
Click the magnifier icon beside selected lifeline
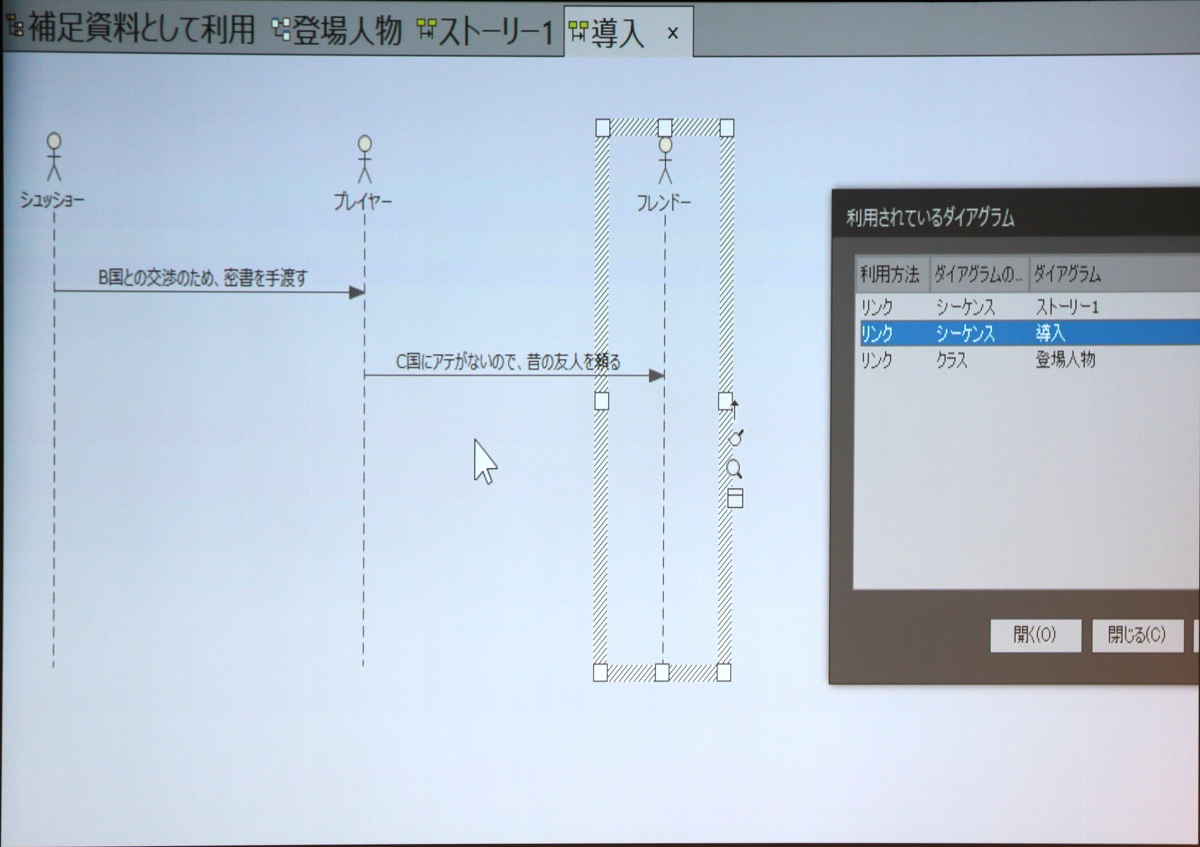point(734,468)
